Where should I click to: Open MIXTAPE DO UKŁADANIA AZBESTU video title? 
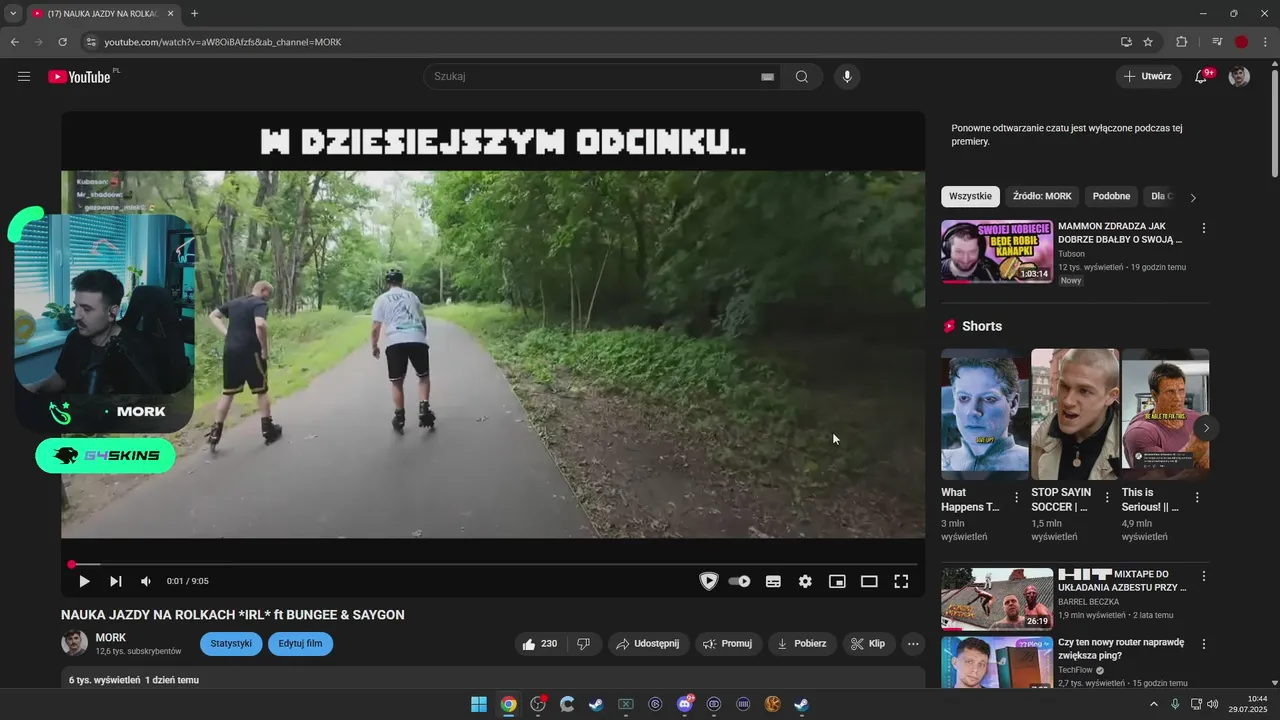coord(1122,581)
